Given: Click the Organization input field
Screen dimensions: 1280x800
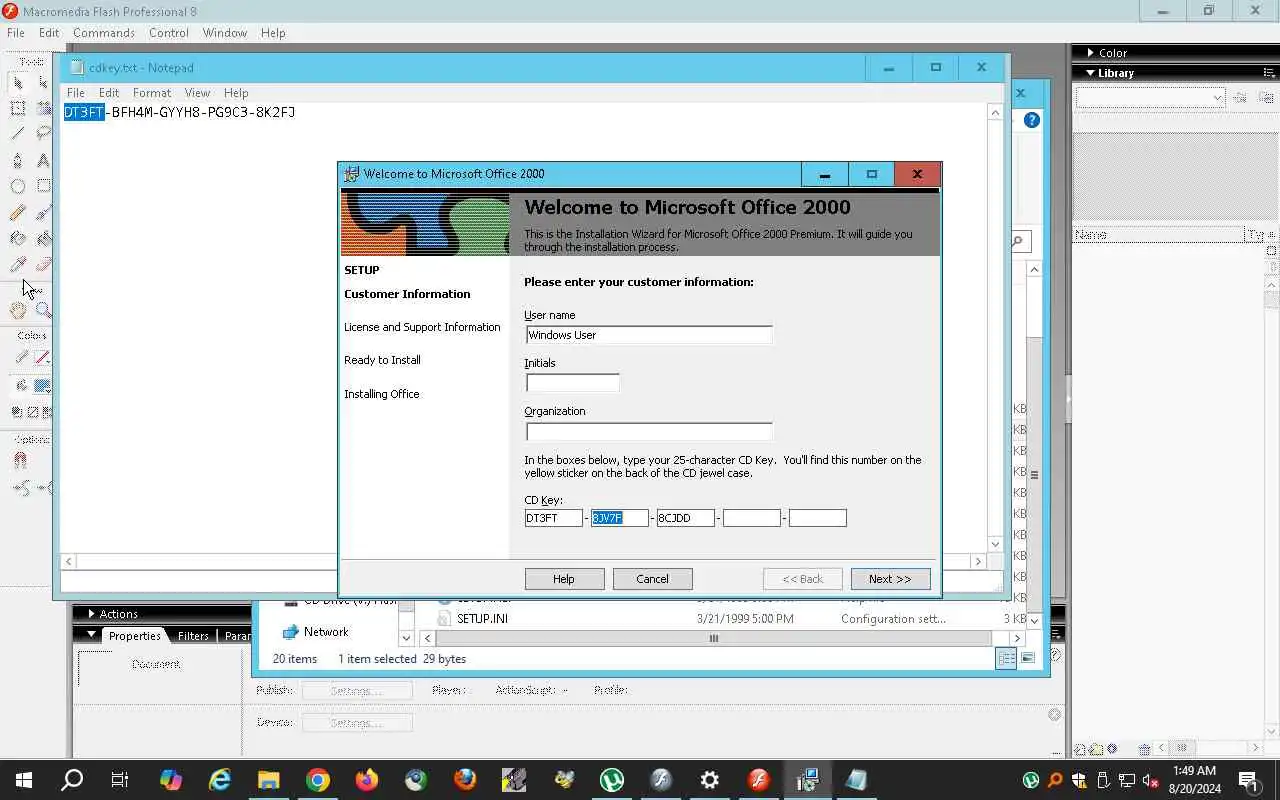Looking at the screenshot, I should coord(649,432).
